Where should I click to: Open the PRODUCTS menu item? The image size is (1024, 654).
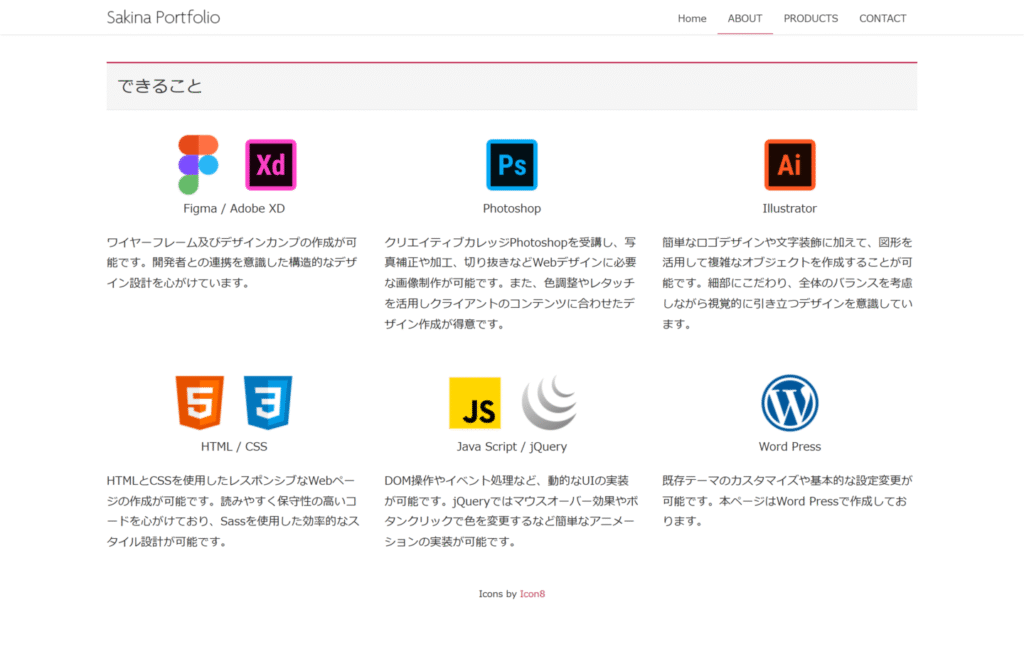coord(810,18)
